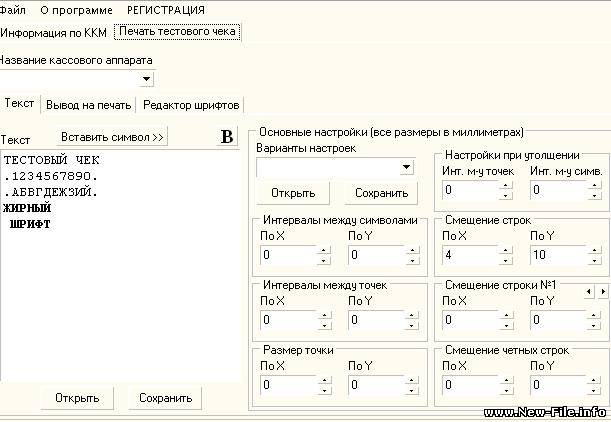Click the Инт. м-у точек field
Screen dimensions: 611x422
coord(471,190)
